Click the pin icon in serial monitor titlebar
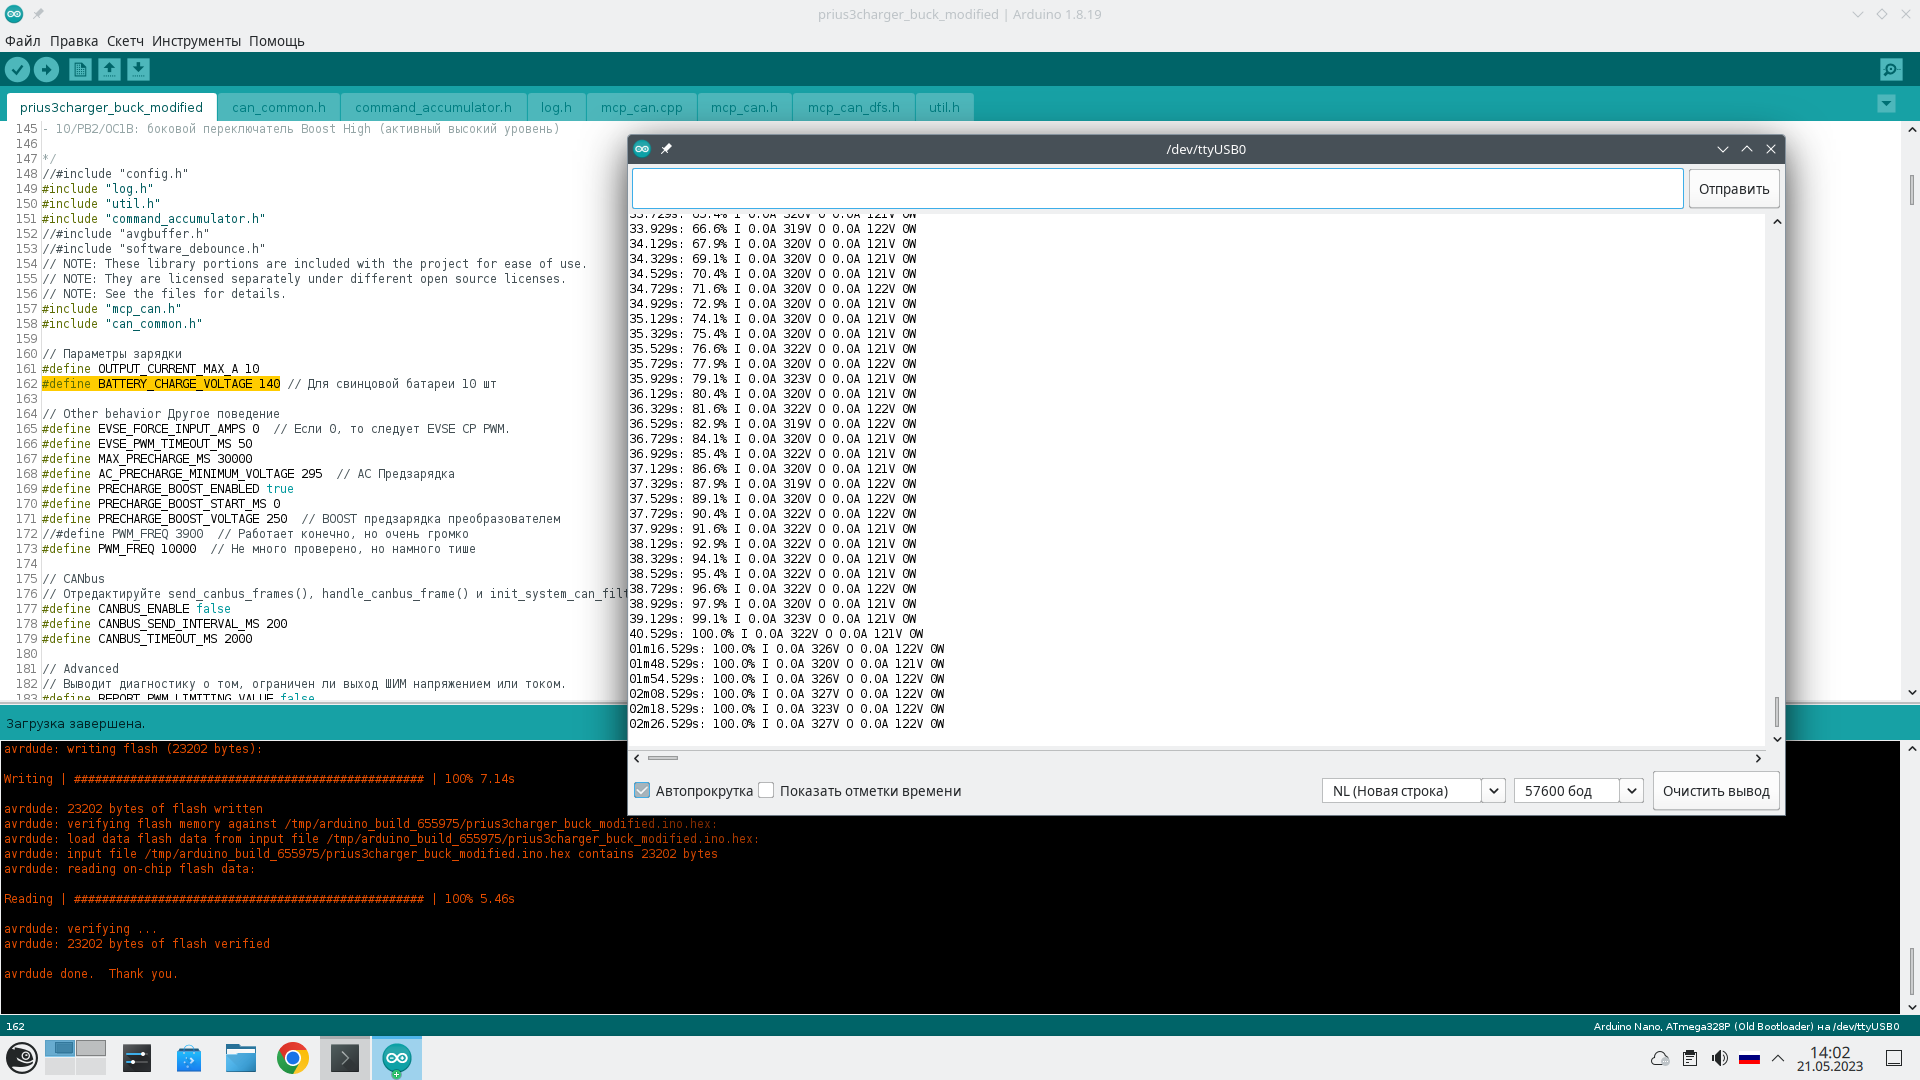The width and height of the screenshot is (1920, 1080). coord(666,149)
